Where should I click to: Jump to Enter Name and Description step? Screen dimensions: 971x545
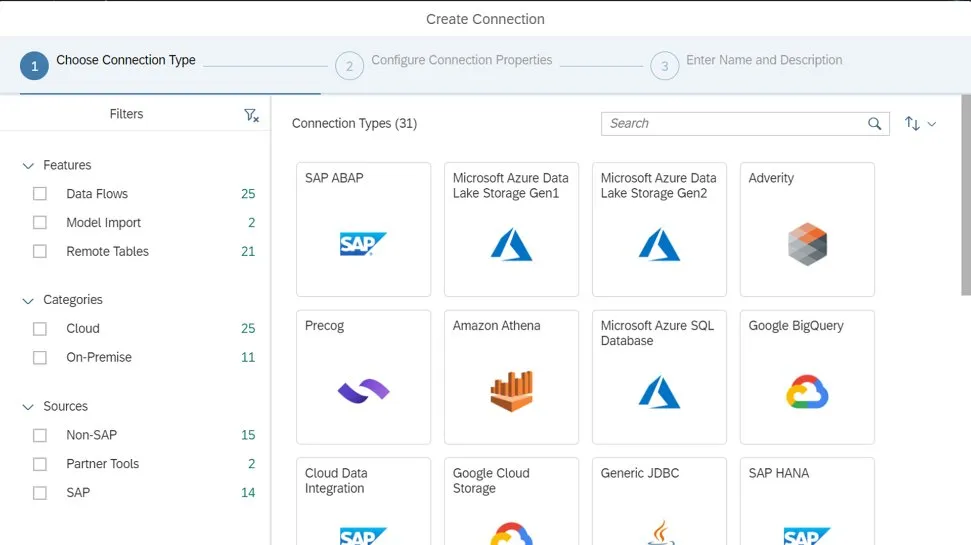pos(664,66)
